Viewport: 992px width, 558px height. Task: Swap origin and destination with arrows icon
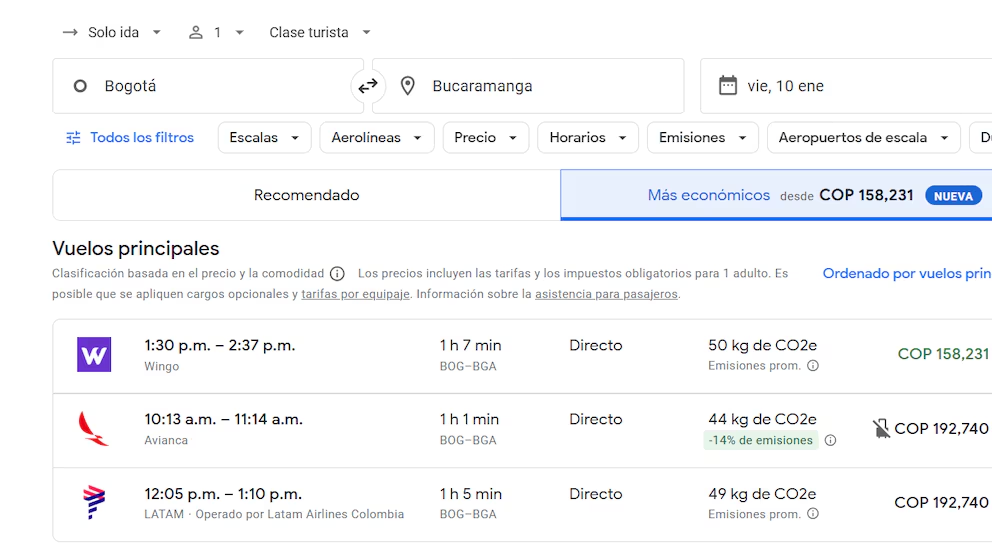[x=368, y=86]
